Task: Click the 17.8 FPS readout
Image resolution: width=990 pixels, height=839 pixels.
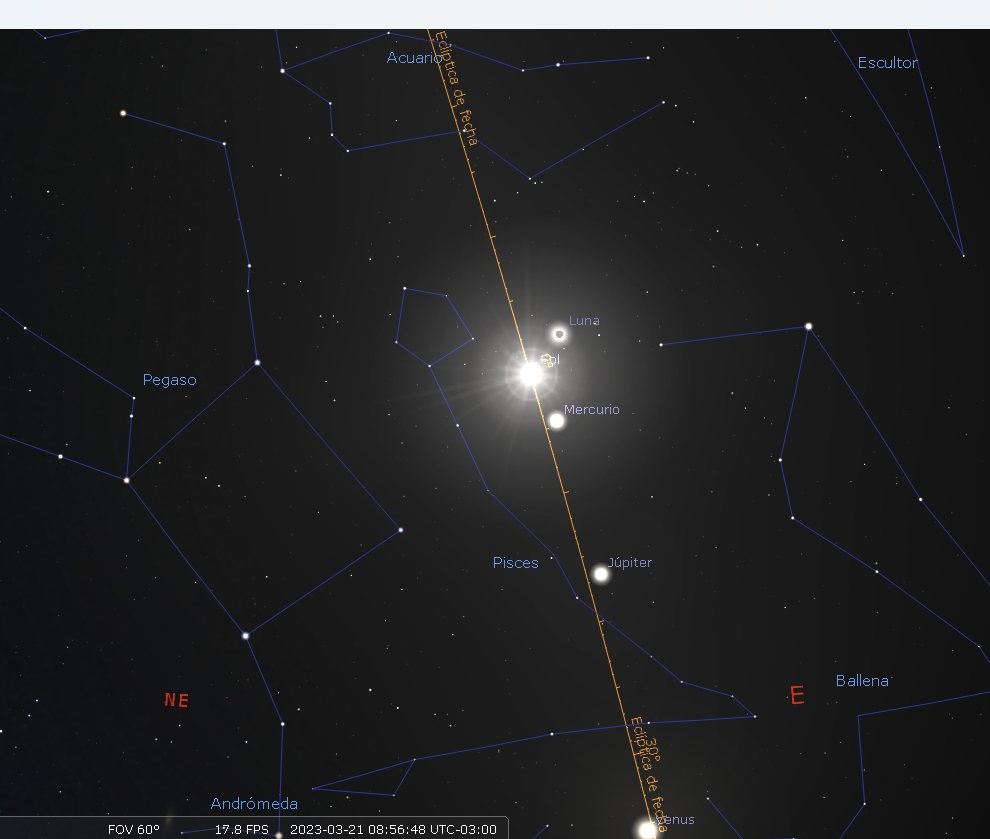Action: 242,830
